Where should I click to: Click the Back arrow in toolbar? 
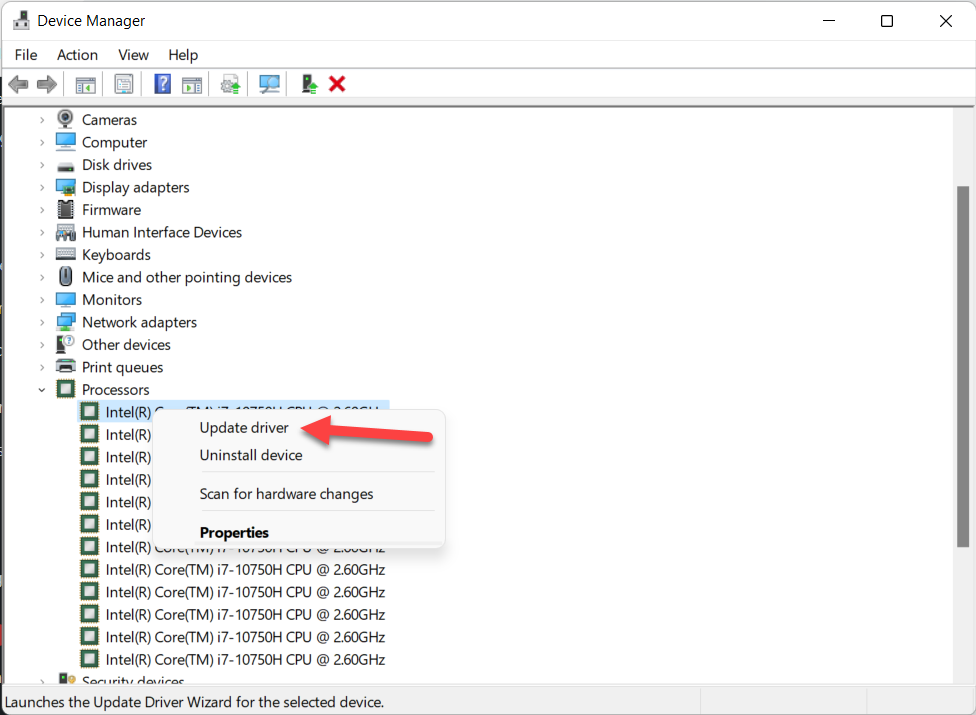pyautogui.click(x=18, y=84)
